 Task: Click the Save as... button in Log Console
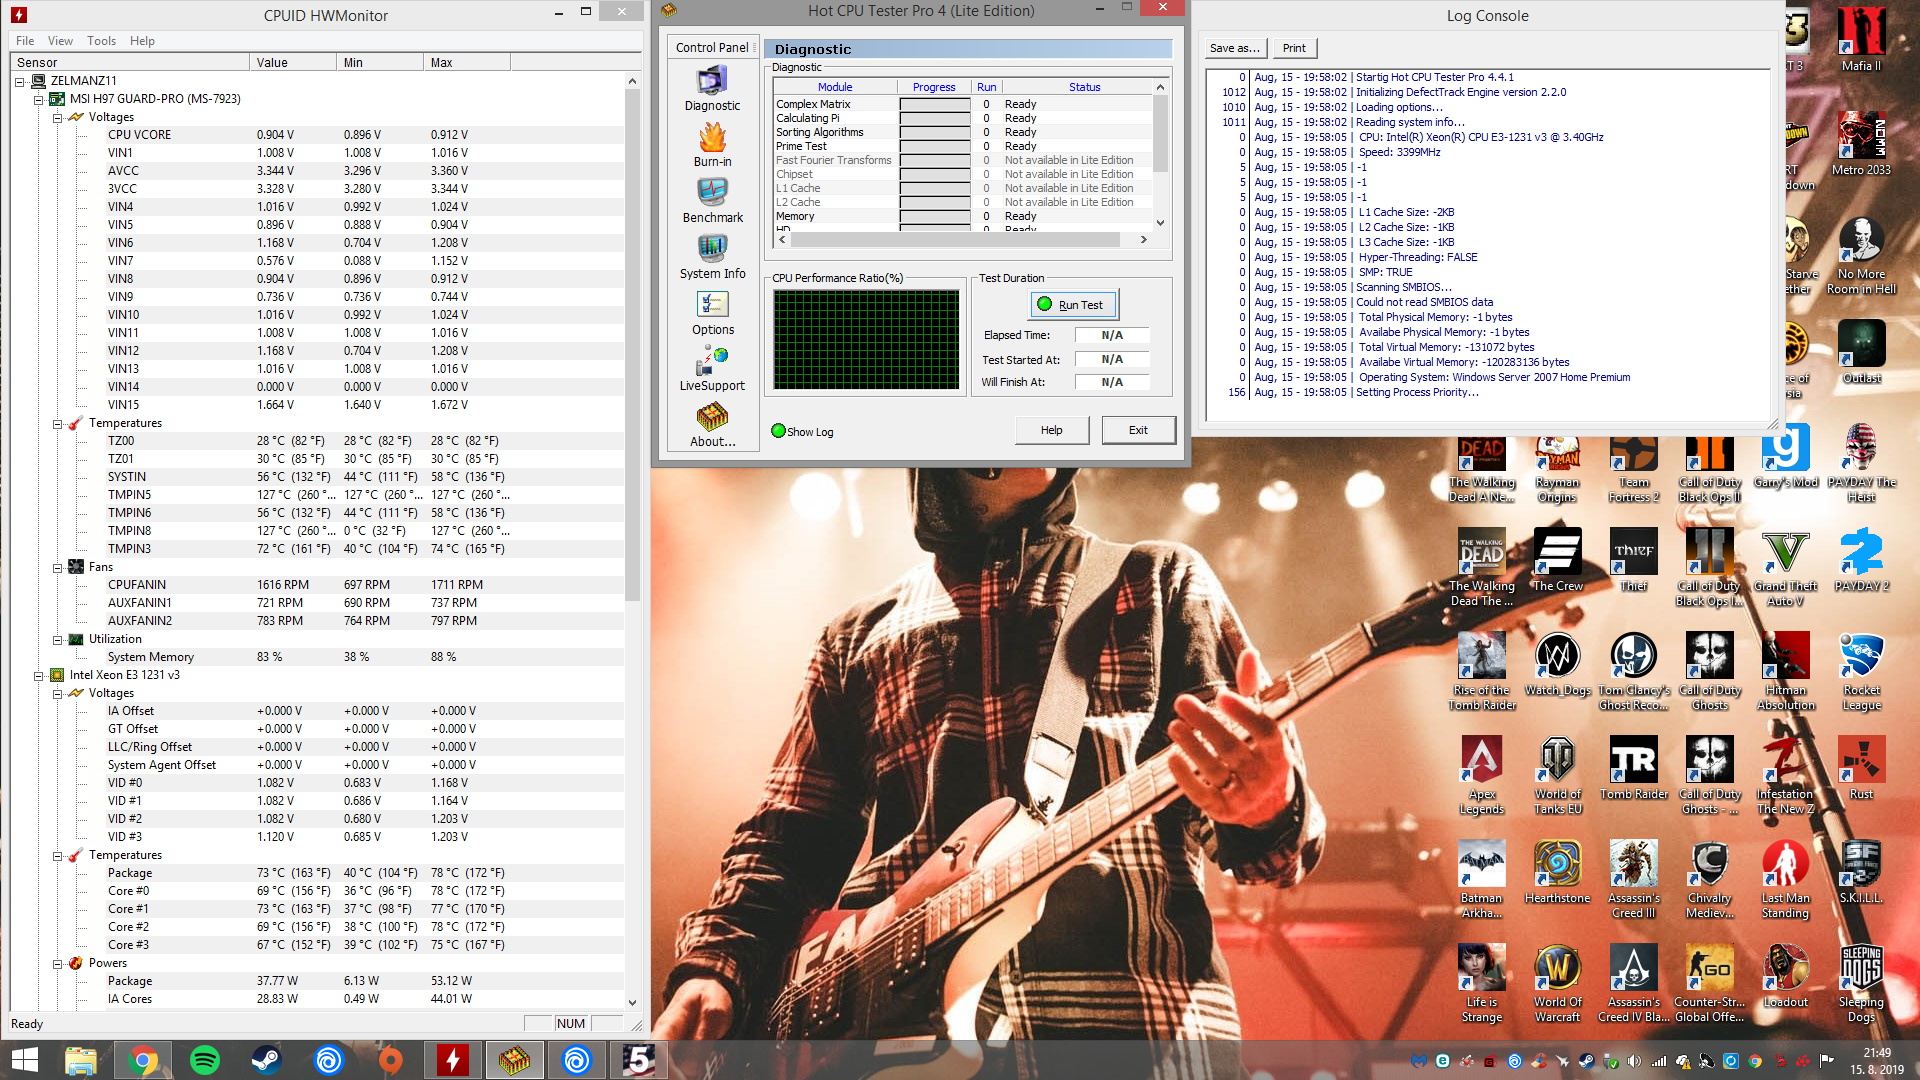(1234, 48)
